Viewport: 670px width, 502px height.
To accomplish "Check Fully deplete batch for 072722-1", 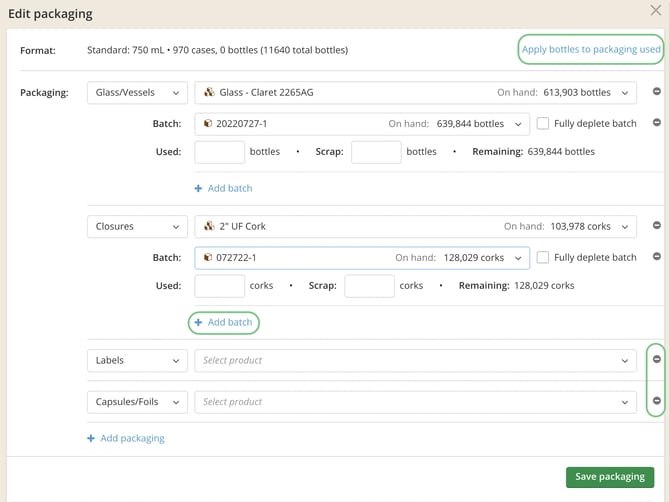I will pos(543,257).
